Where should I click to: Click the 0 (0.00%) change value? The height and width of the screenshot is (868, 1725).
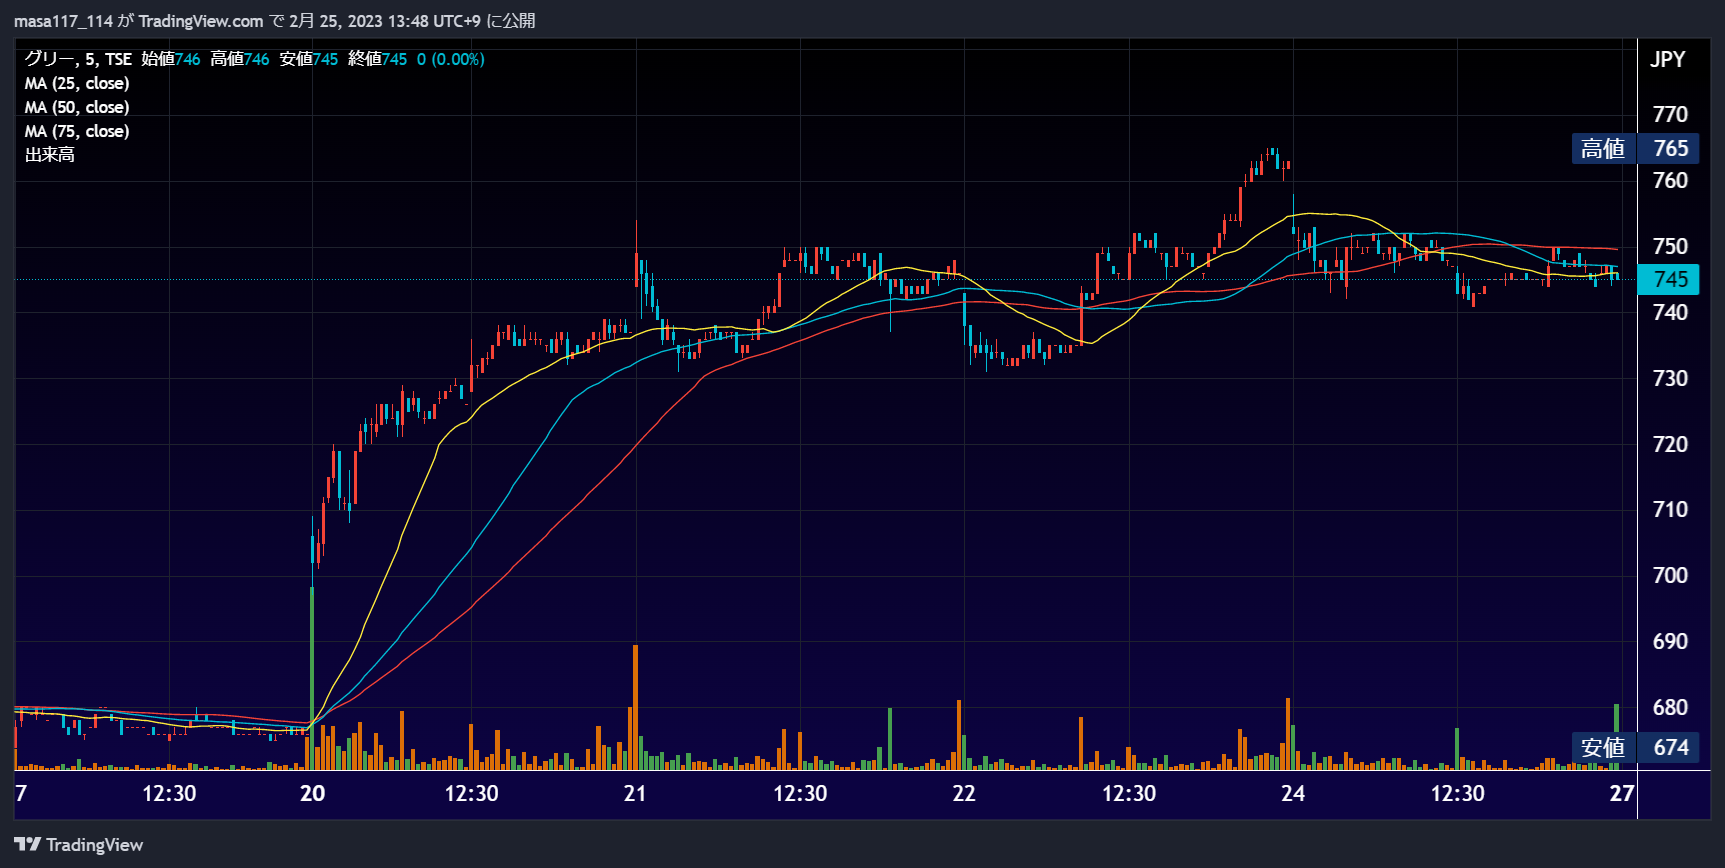point(450,59)
